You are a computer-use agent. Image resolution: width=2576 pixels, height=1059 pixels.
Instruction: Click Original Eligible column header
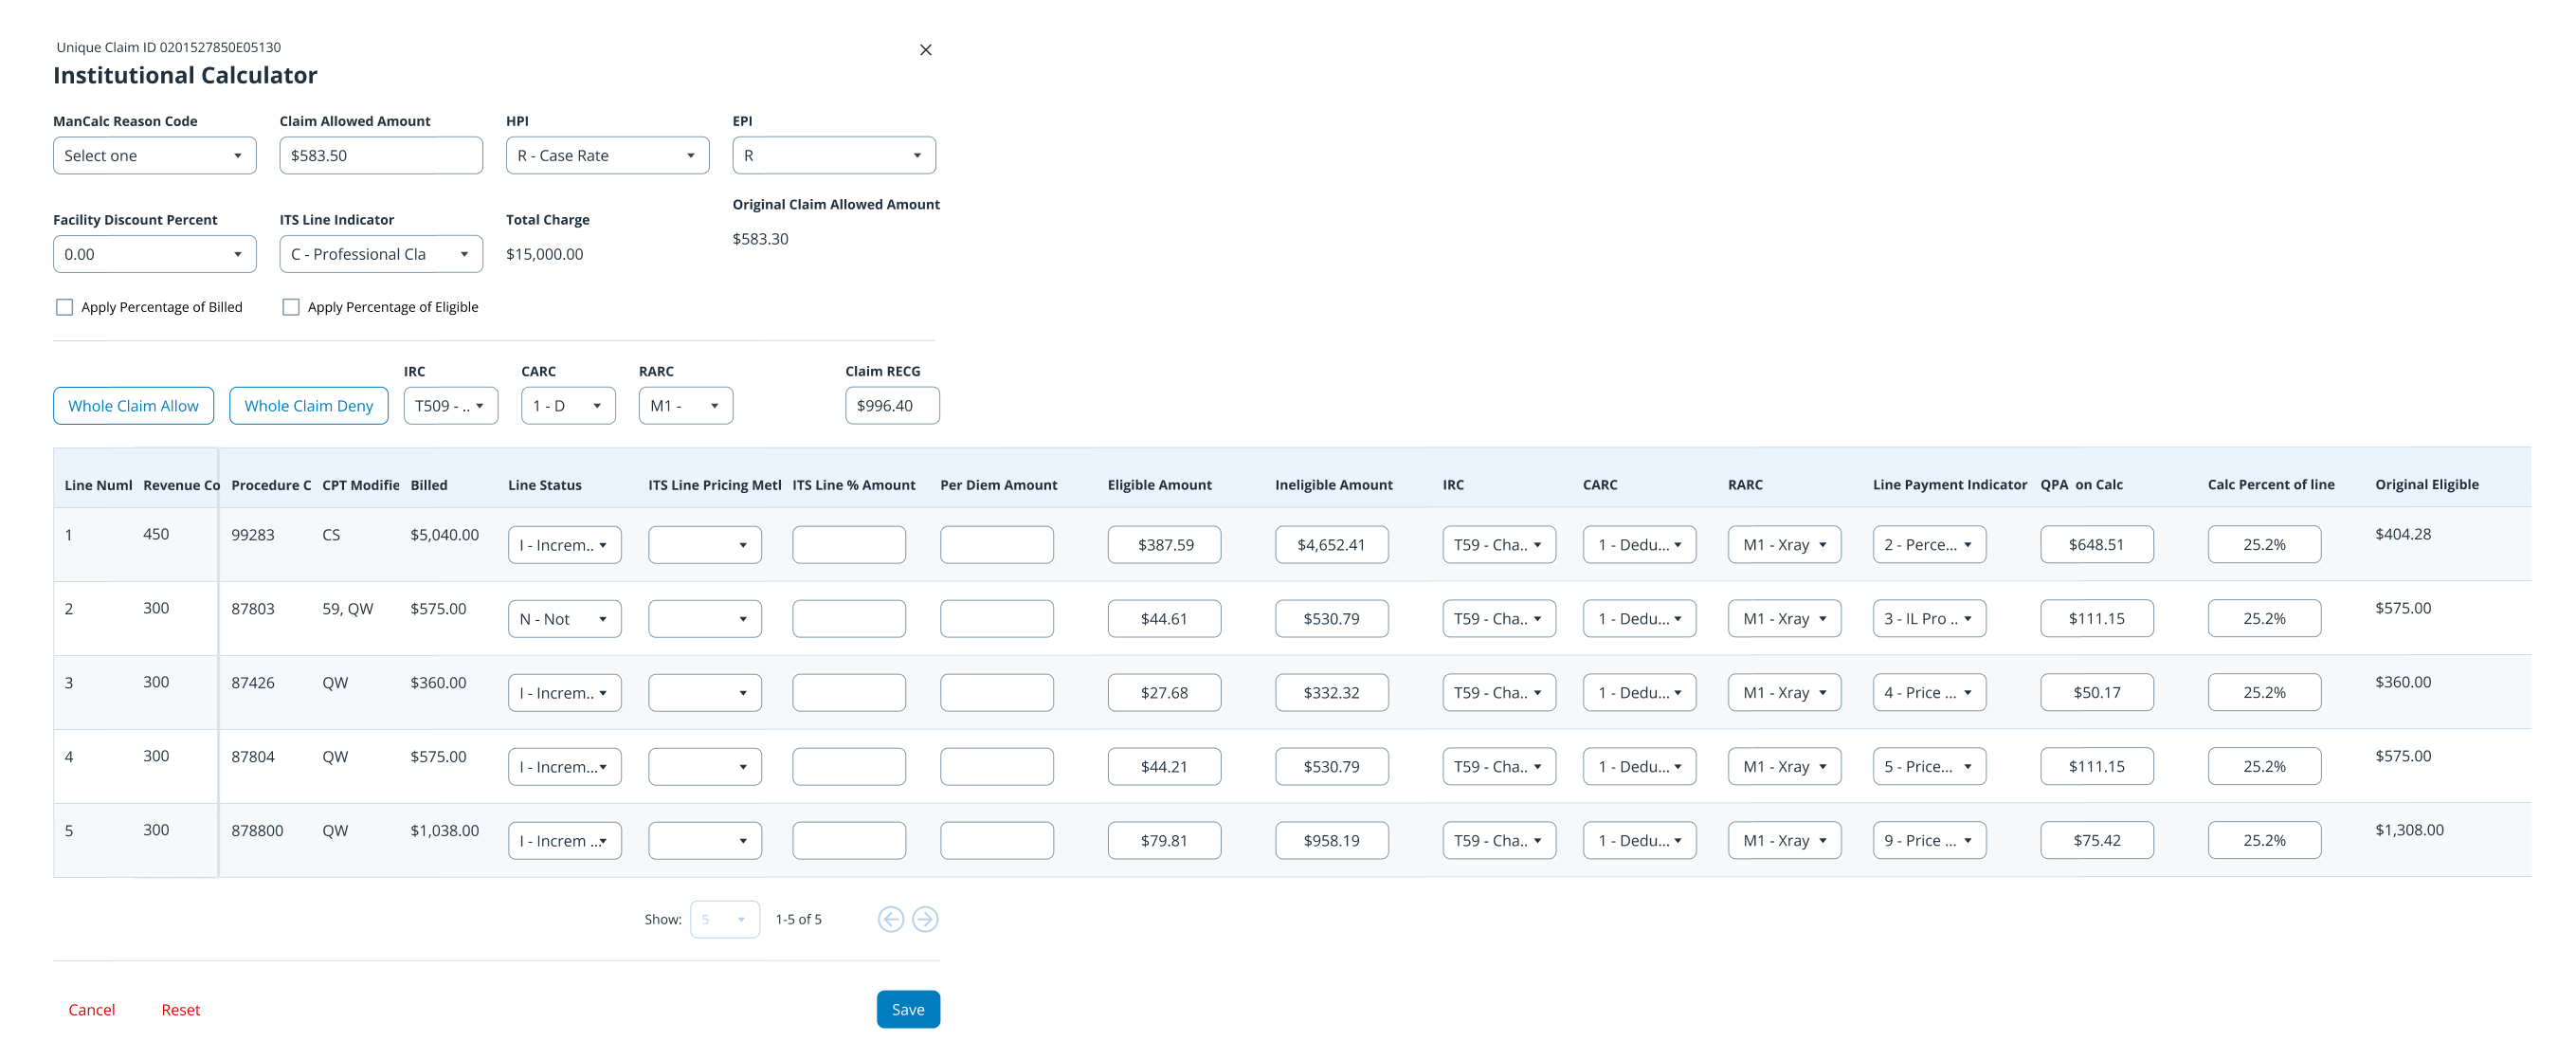point(2427,485)
